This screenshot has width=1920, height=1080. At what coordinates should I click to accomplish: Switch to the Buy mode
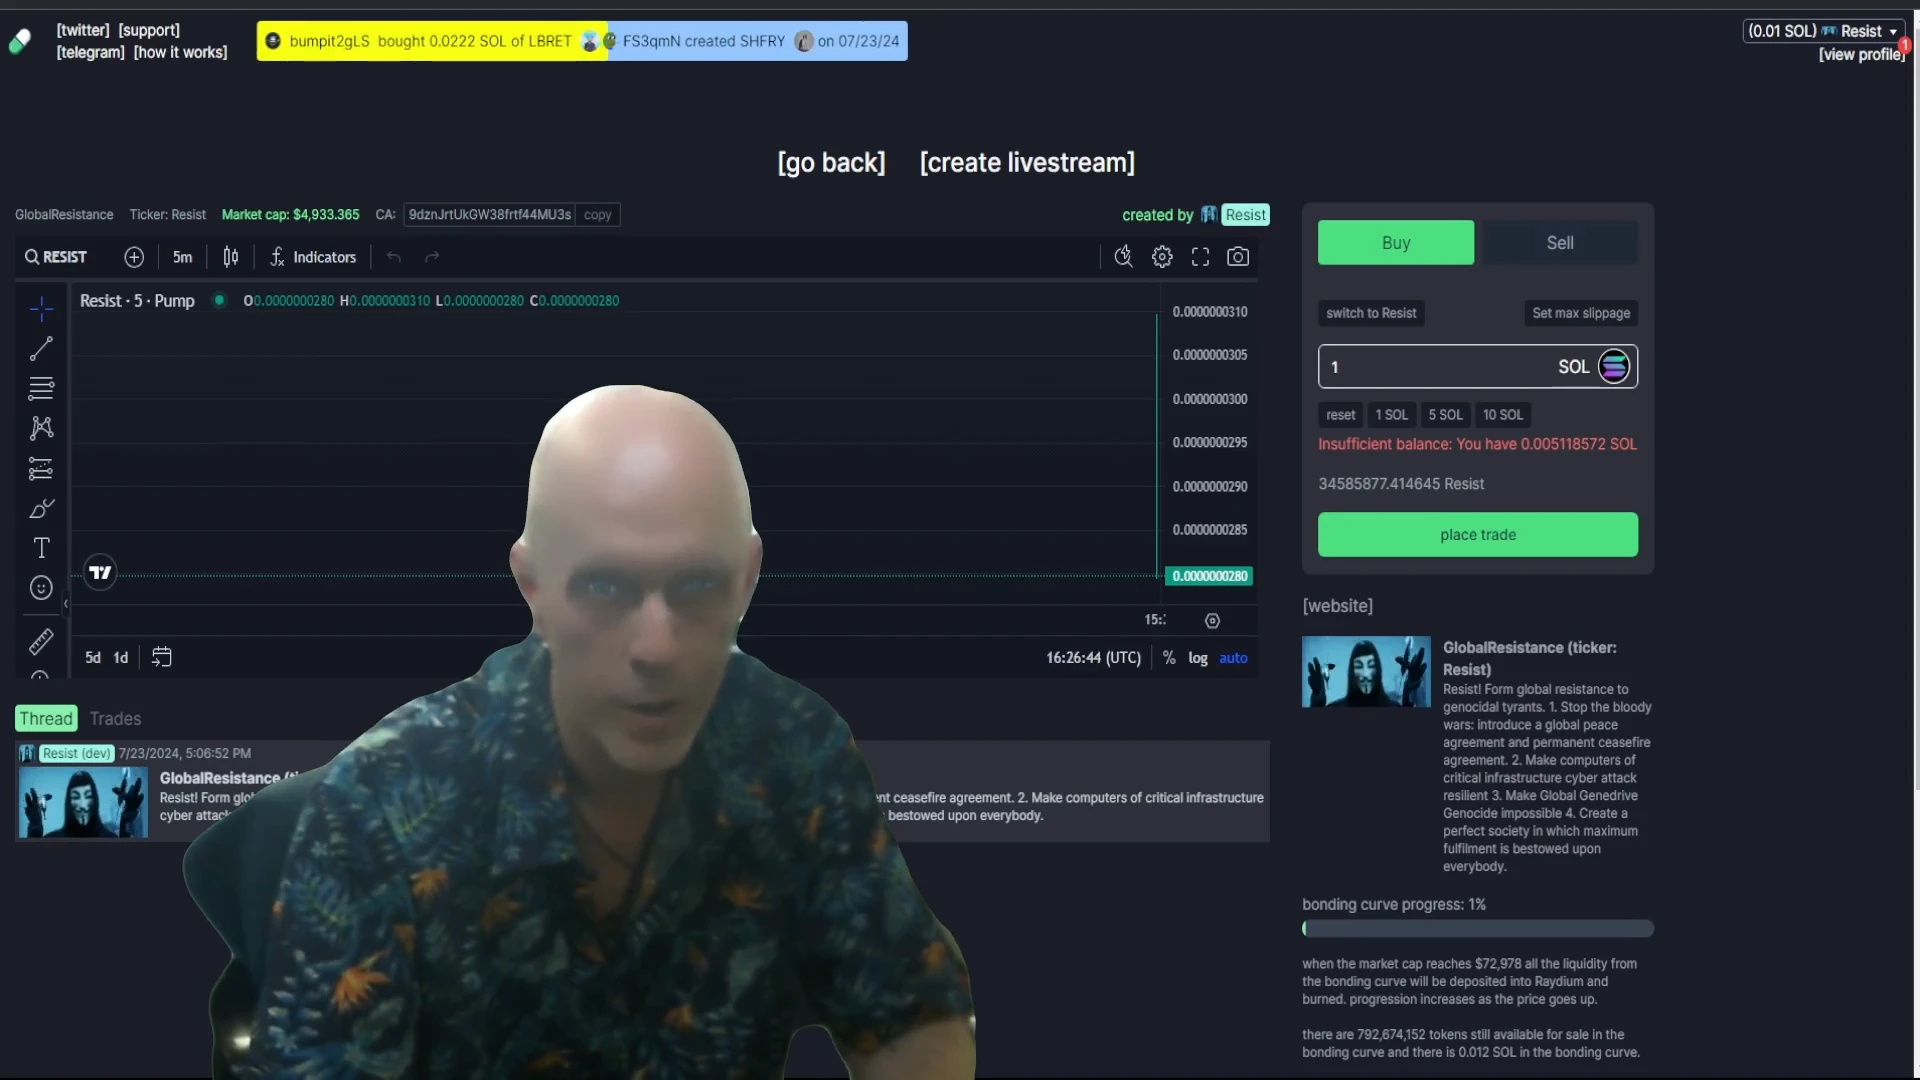click(1396, 243)
